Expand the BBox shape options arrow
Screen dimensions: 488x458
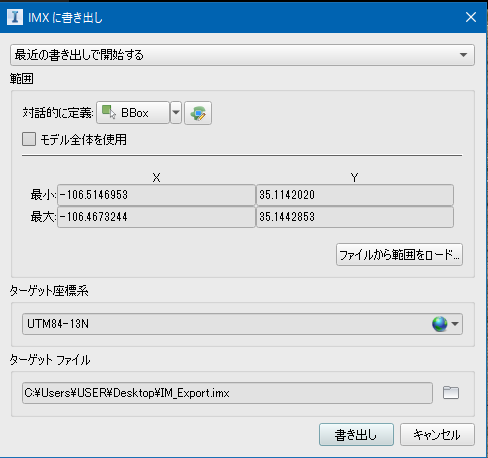176,113
